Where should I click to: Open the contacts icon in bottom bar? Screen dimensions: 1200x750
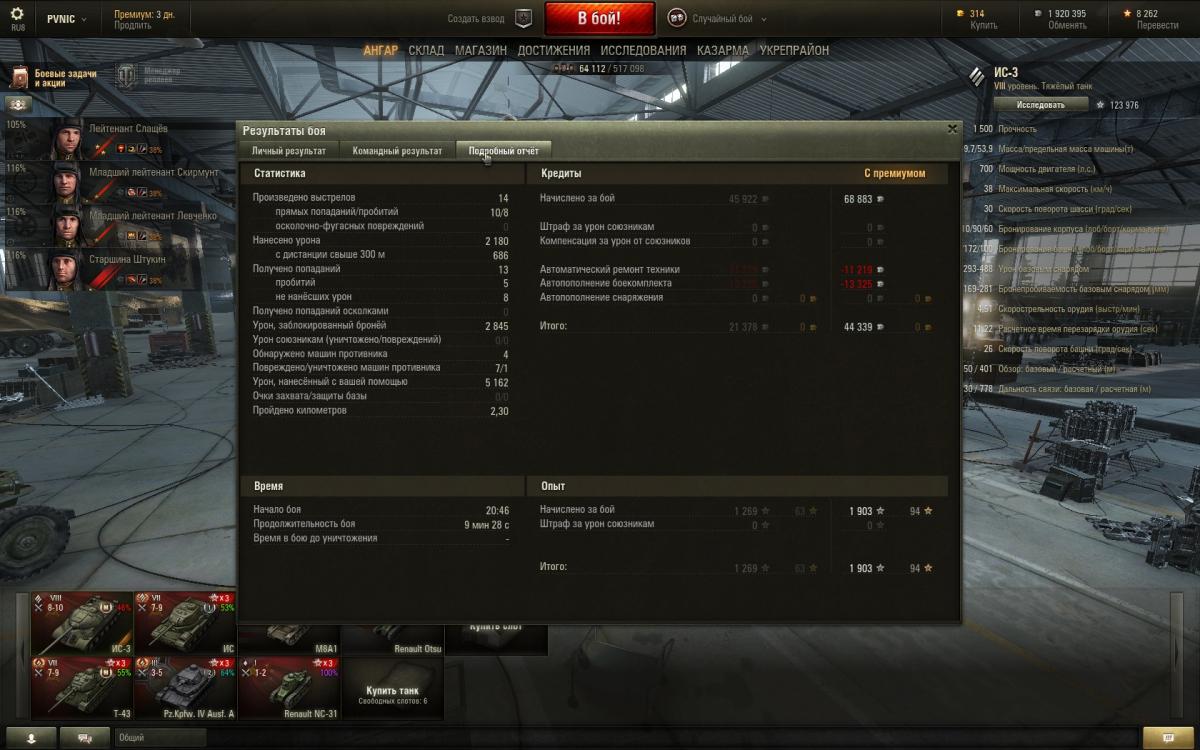coord(30,737)
